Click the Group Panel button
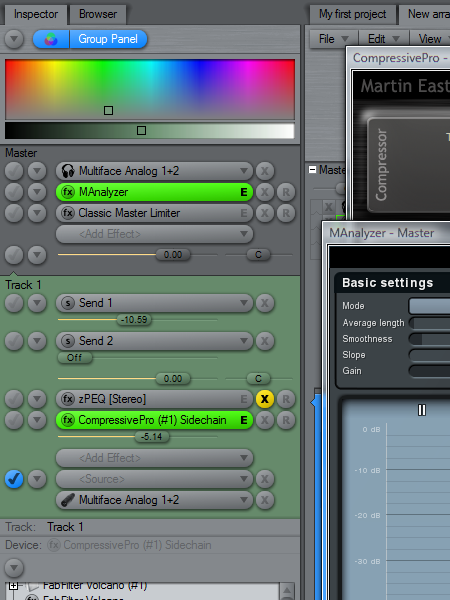The height and width of the screenshot is (600, 450). 108,39
